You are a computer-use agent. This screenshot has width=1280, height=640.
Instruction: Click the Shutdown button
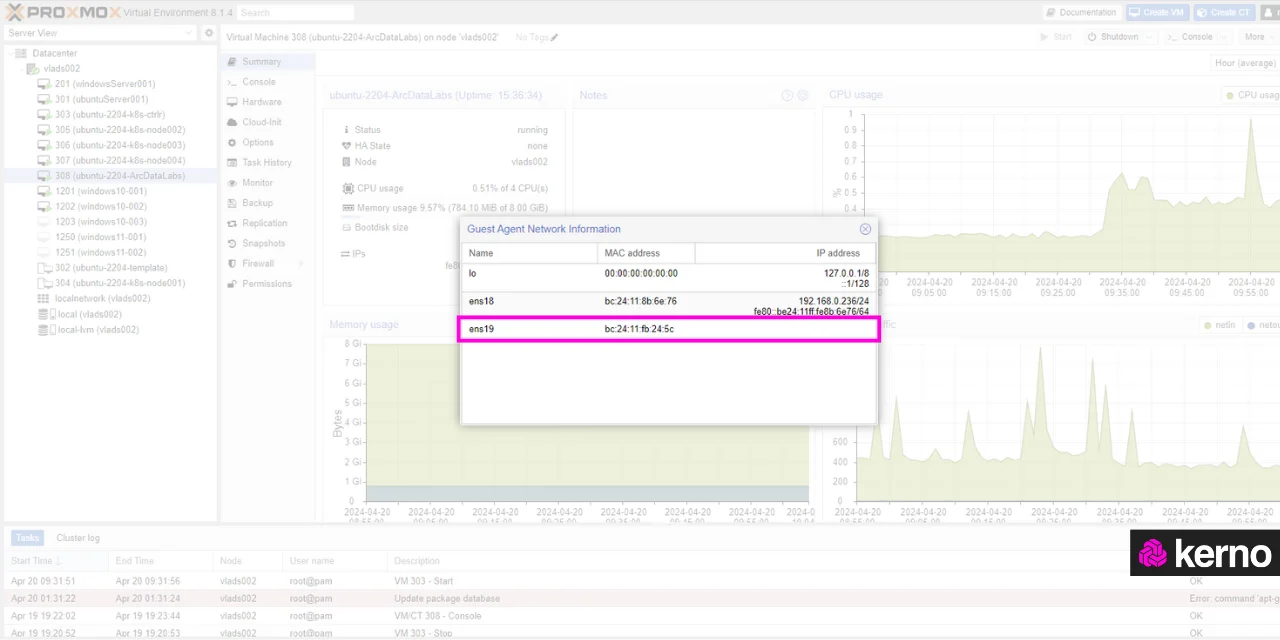[1112, 37]
